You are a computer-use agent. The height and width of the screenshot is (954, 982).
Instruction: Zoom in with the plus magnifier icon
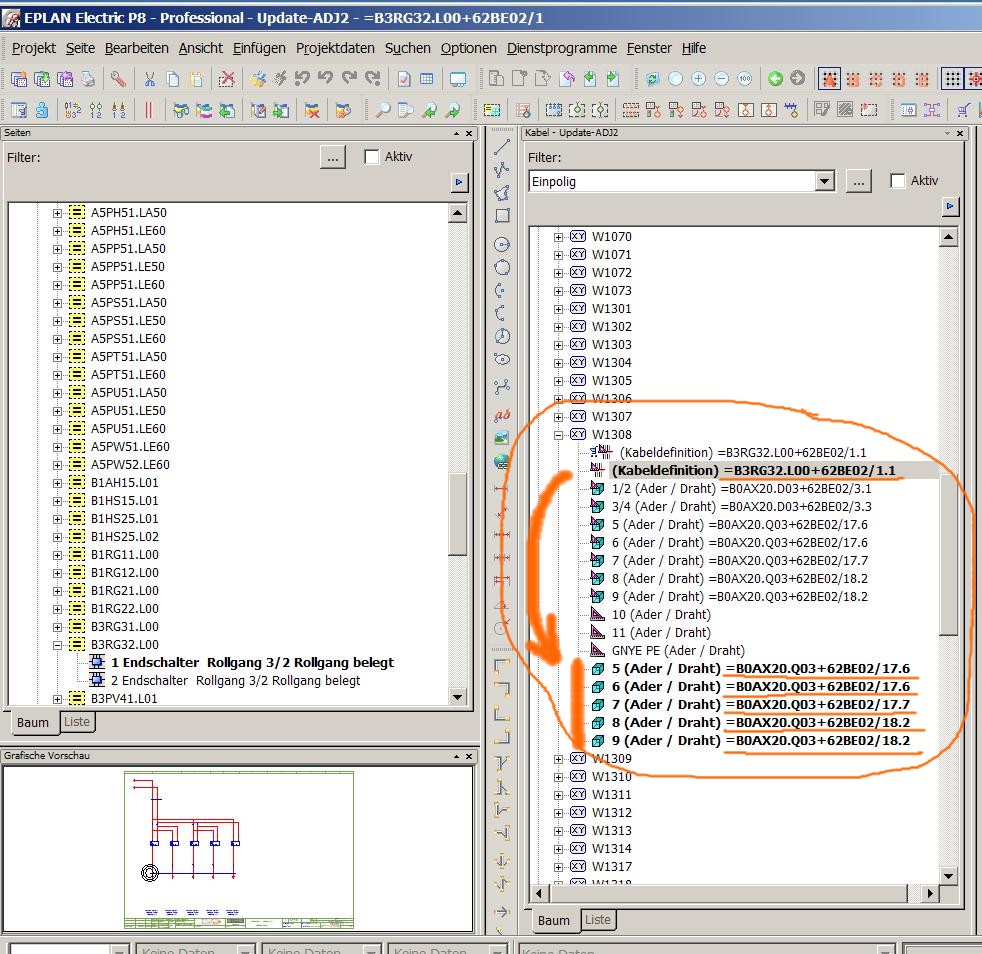[x=698, y=79]
